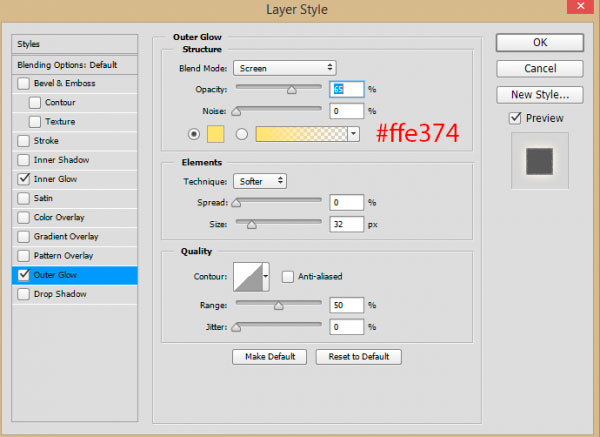The height and width of the screenshot is (437, 600).
Task: Expand the gradient picker dropdown arrow
Action: (354, 134)
